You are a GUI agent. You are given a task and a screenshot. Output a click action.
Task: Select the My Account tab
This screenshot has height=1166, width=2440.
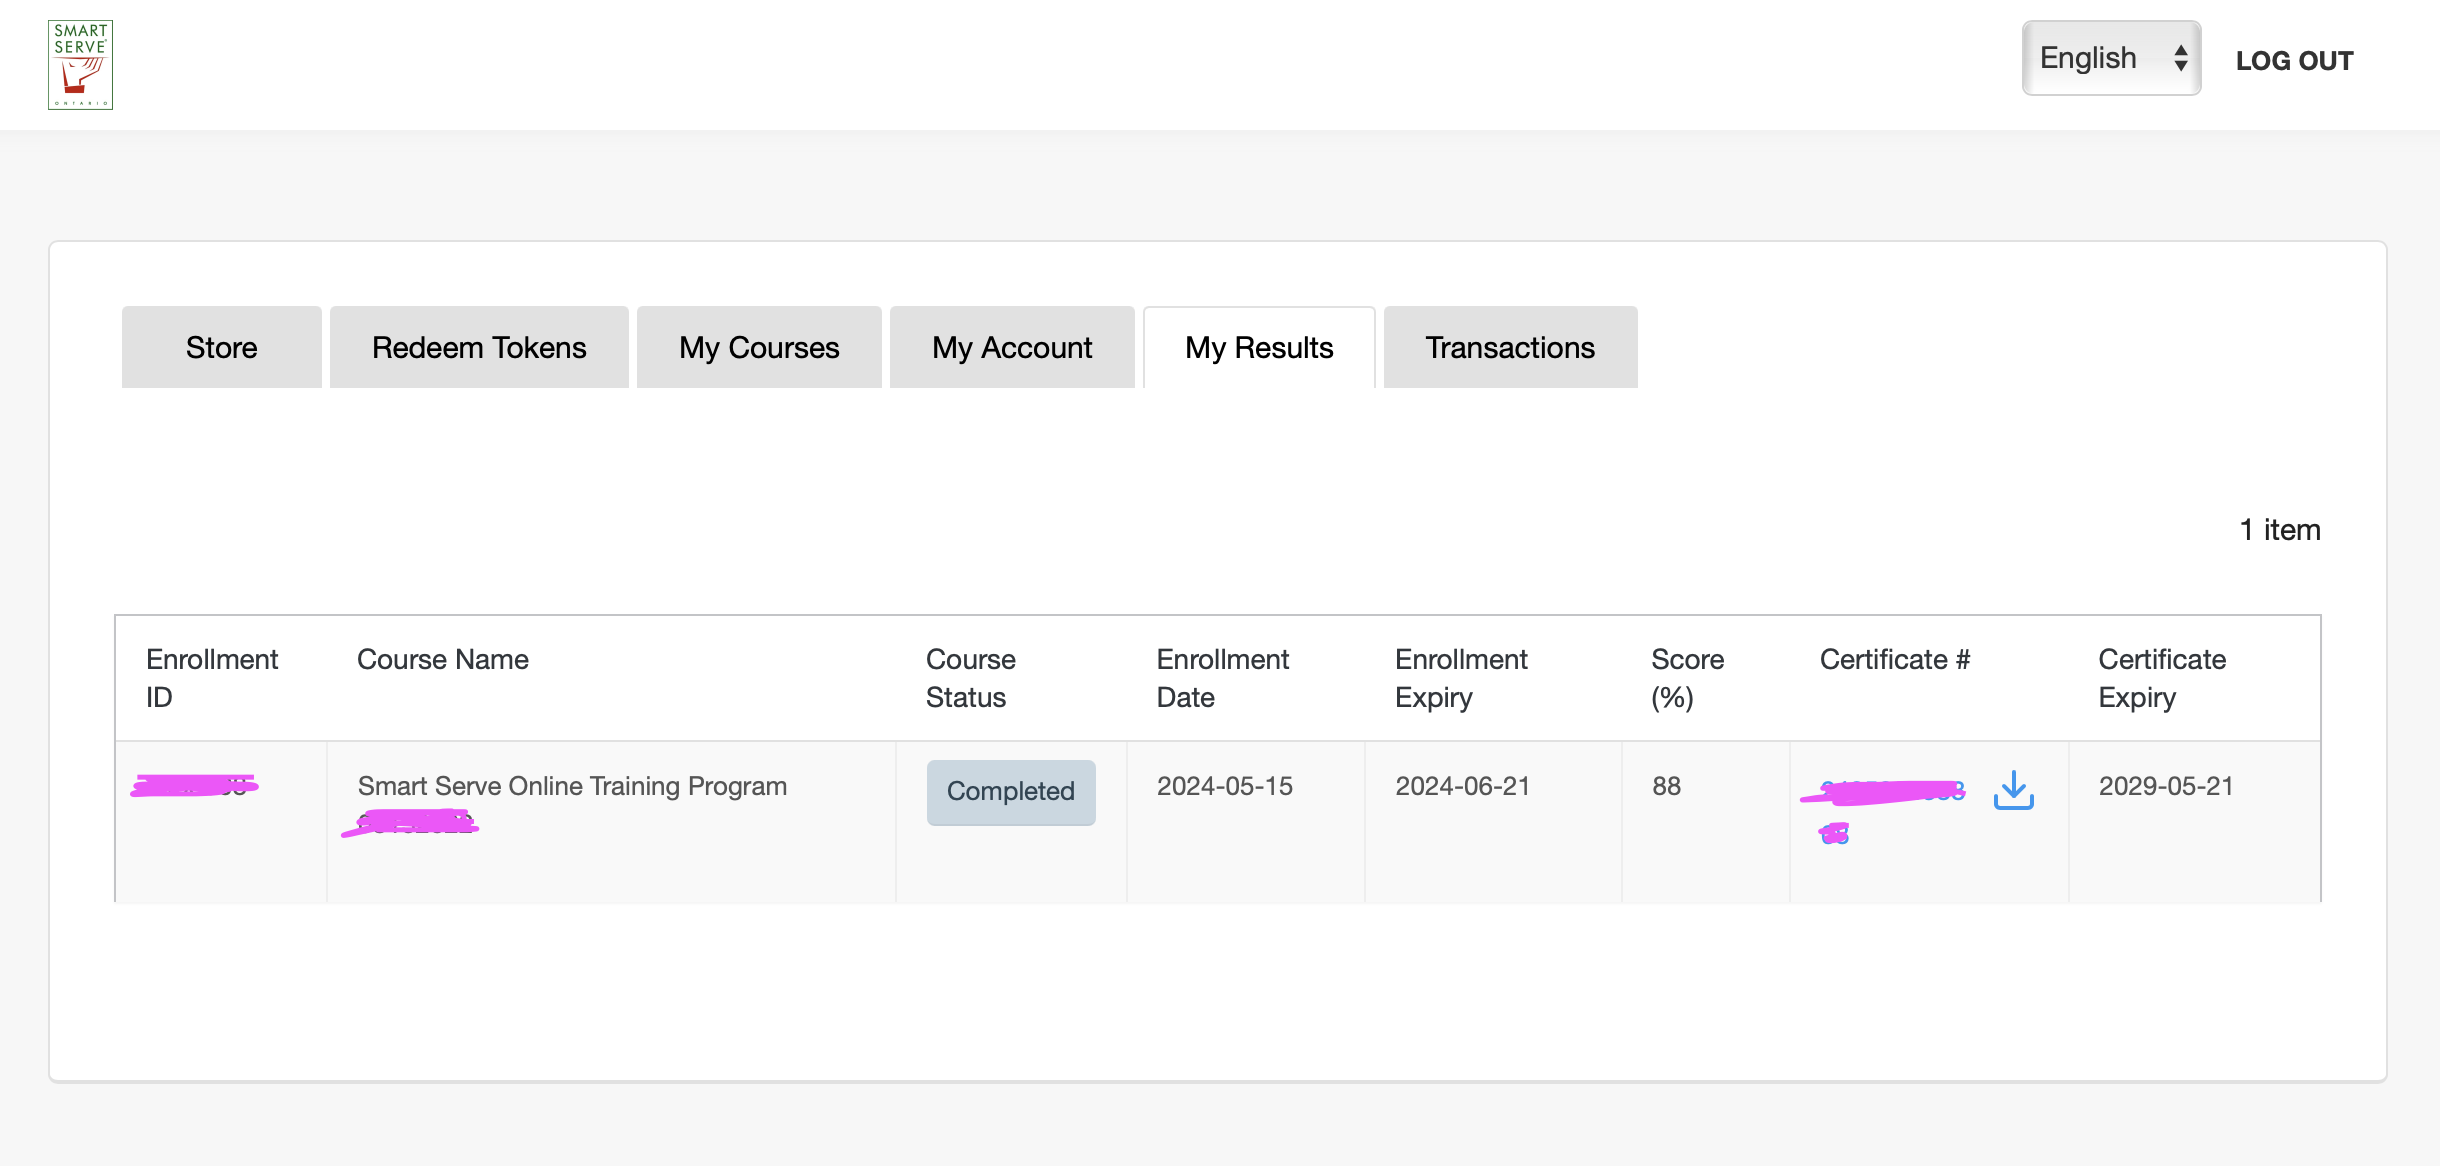pos(1012,347)
